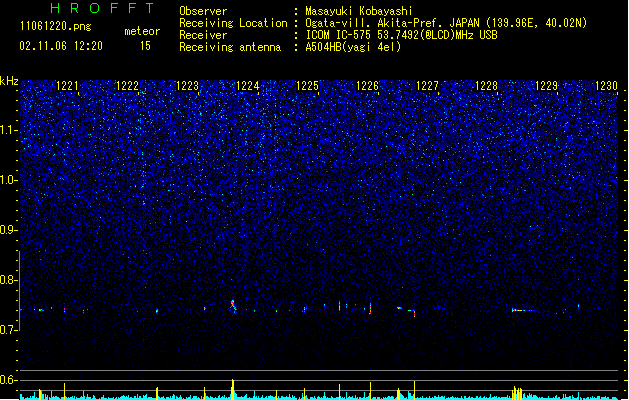Click the 1223 time marker
Image resolution: width=629 pixels, height=400 pixels.
pyautogui.click(x=187, y=86)
